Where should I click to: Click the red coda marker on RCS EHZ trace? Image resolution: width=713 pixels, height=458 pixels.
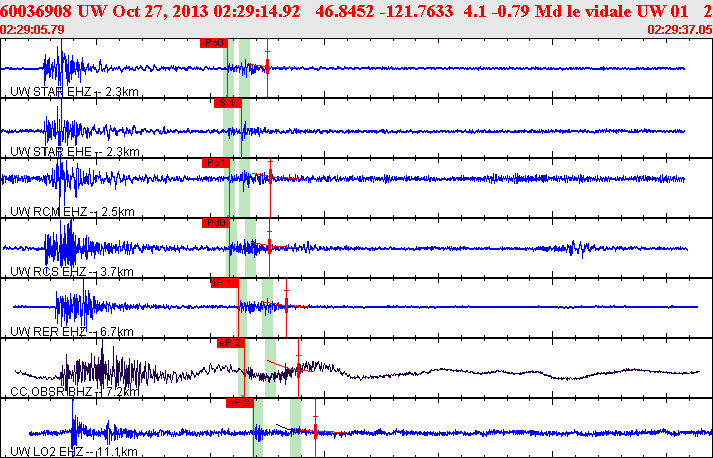tap(269, 247)
